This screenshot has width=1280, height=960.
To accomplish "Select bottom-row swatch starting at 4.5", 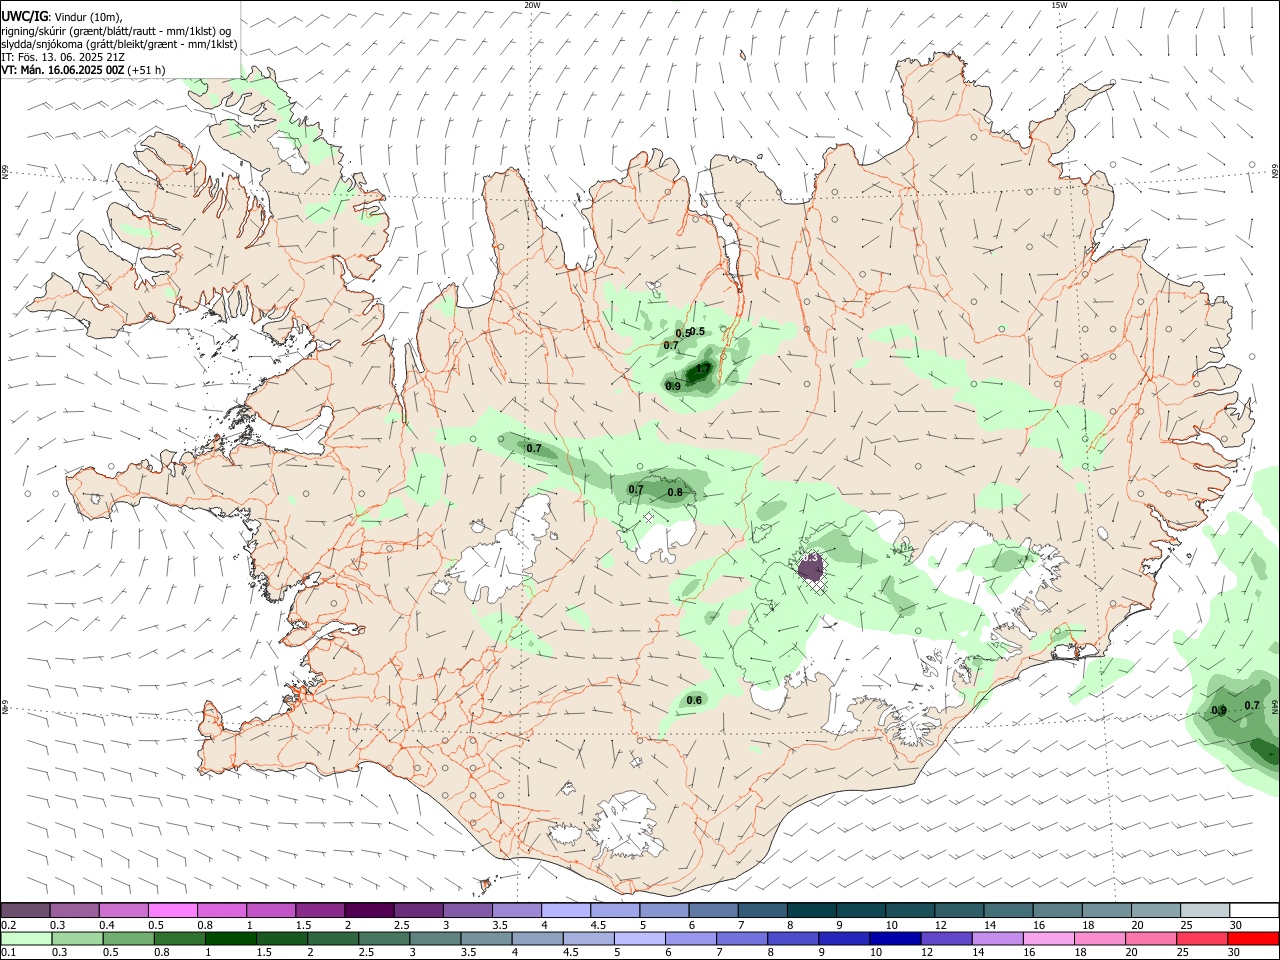I will tap(588, 938).
